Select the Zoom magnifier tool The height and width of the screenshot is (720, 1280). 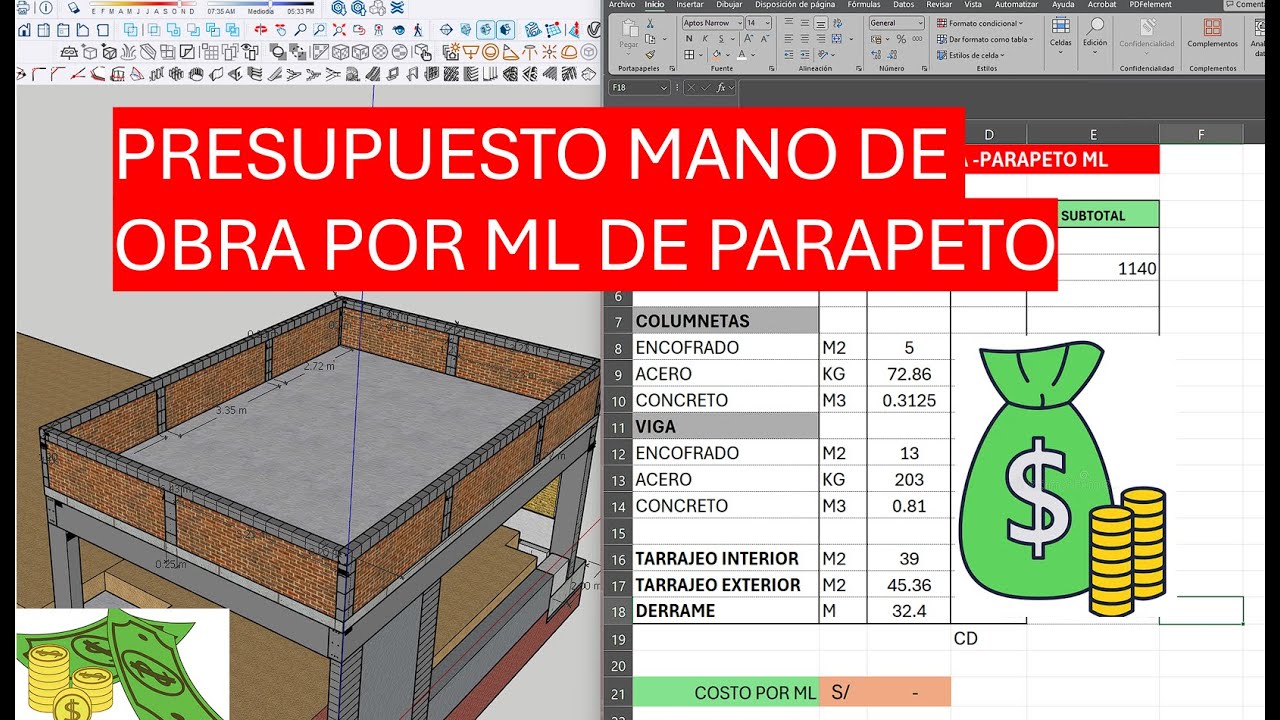(300, 30)
